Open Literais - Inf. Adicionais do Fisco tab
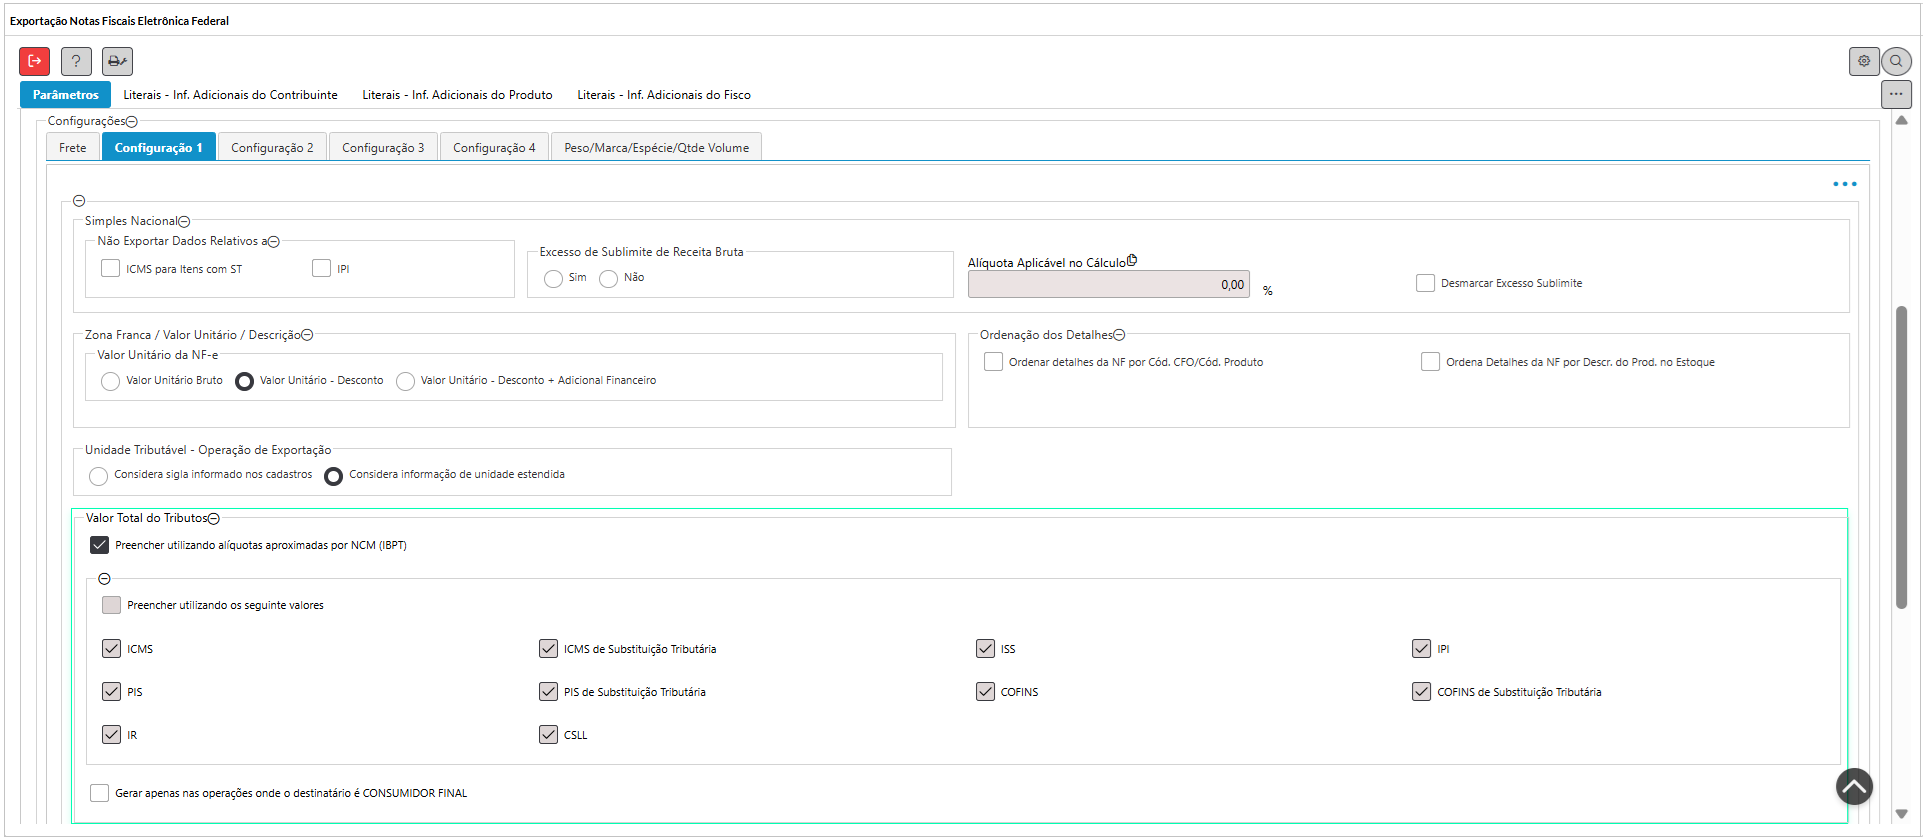1925x839 pixels. (x=664, y=95)
